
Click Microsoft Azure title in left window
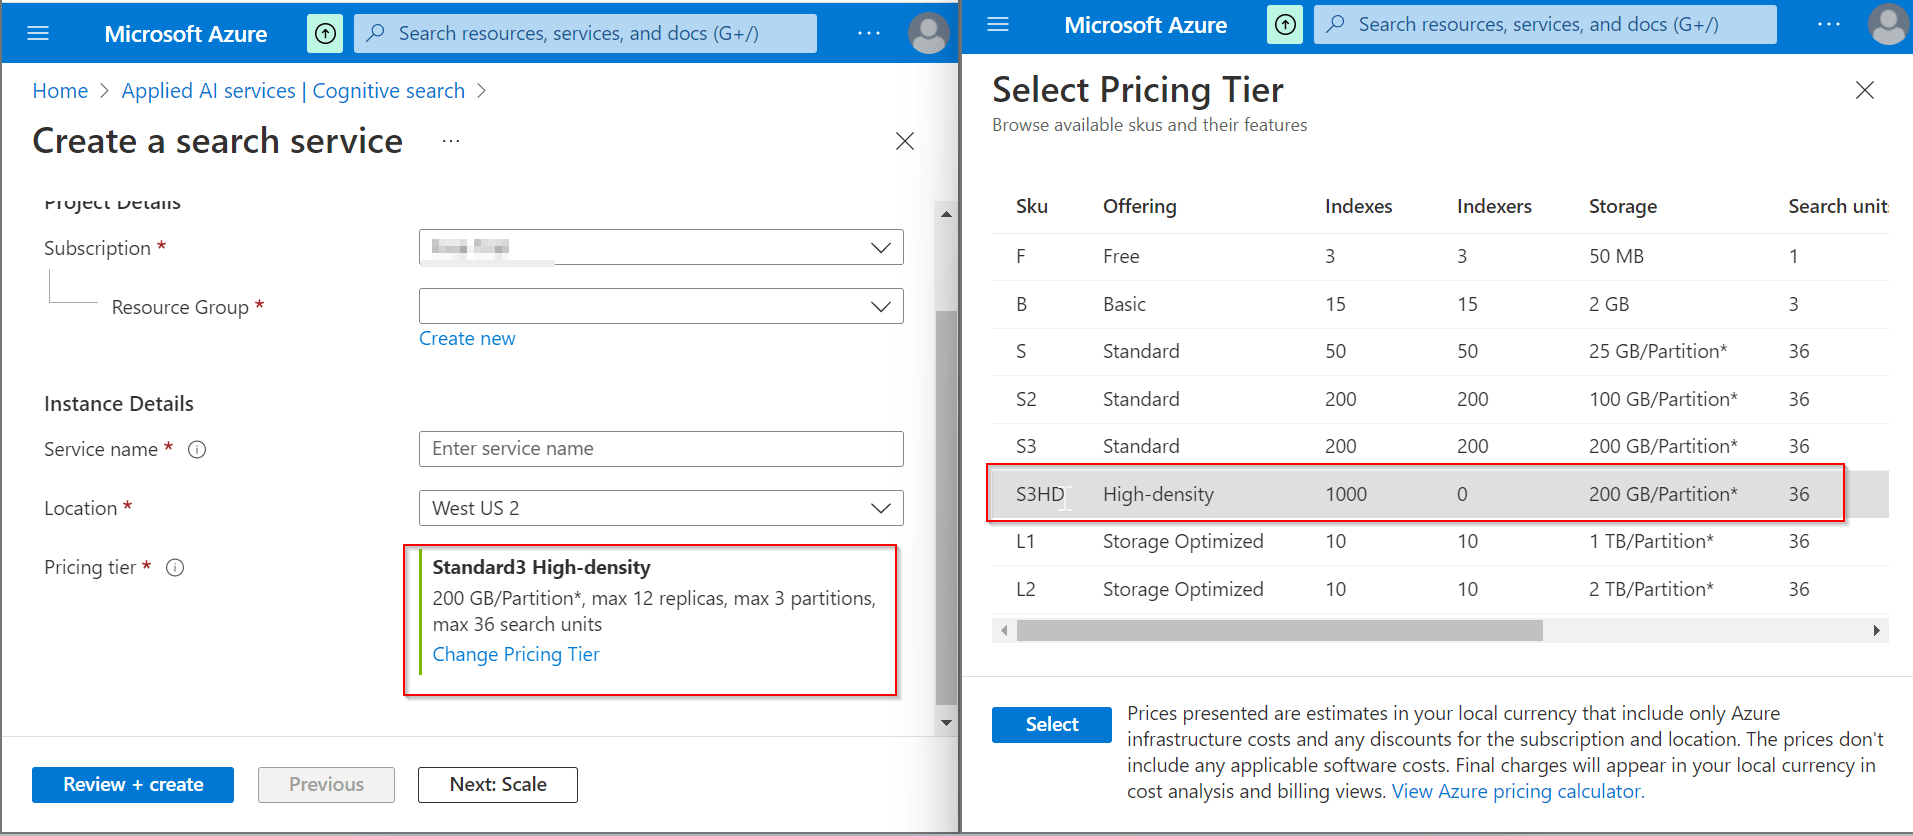click(186, 34)
